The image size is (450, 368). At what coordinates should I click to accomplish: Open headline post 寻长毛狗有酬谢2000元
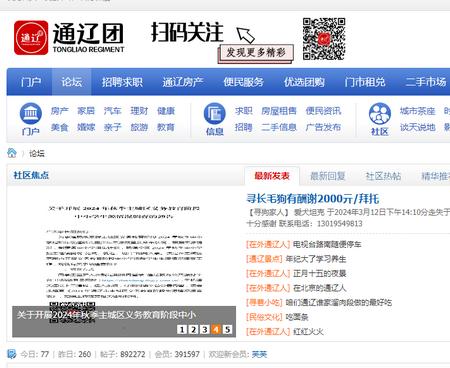click(x=313, y=199)
